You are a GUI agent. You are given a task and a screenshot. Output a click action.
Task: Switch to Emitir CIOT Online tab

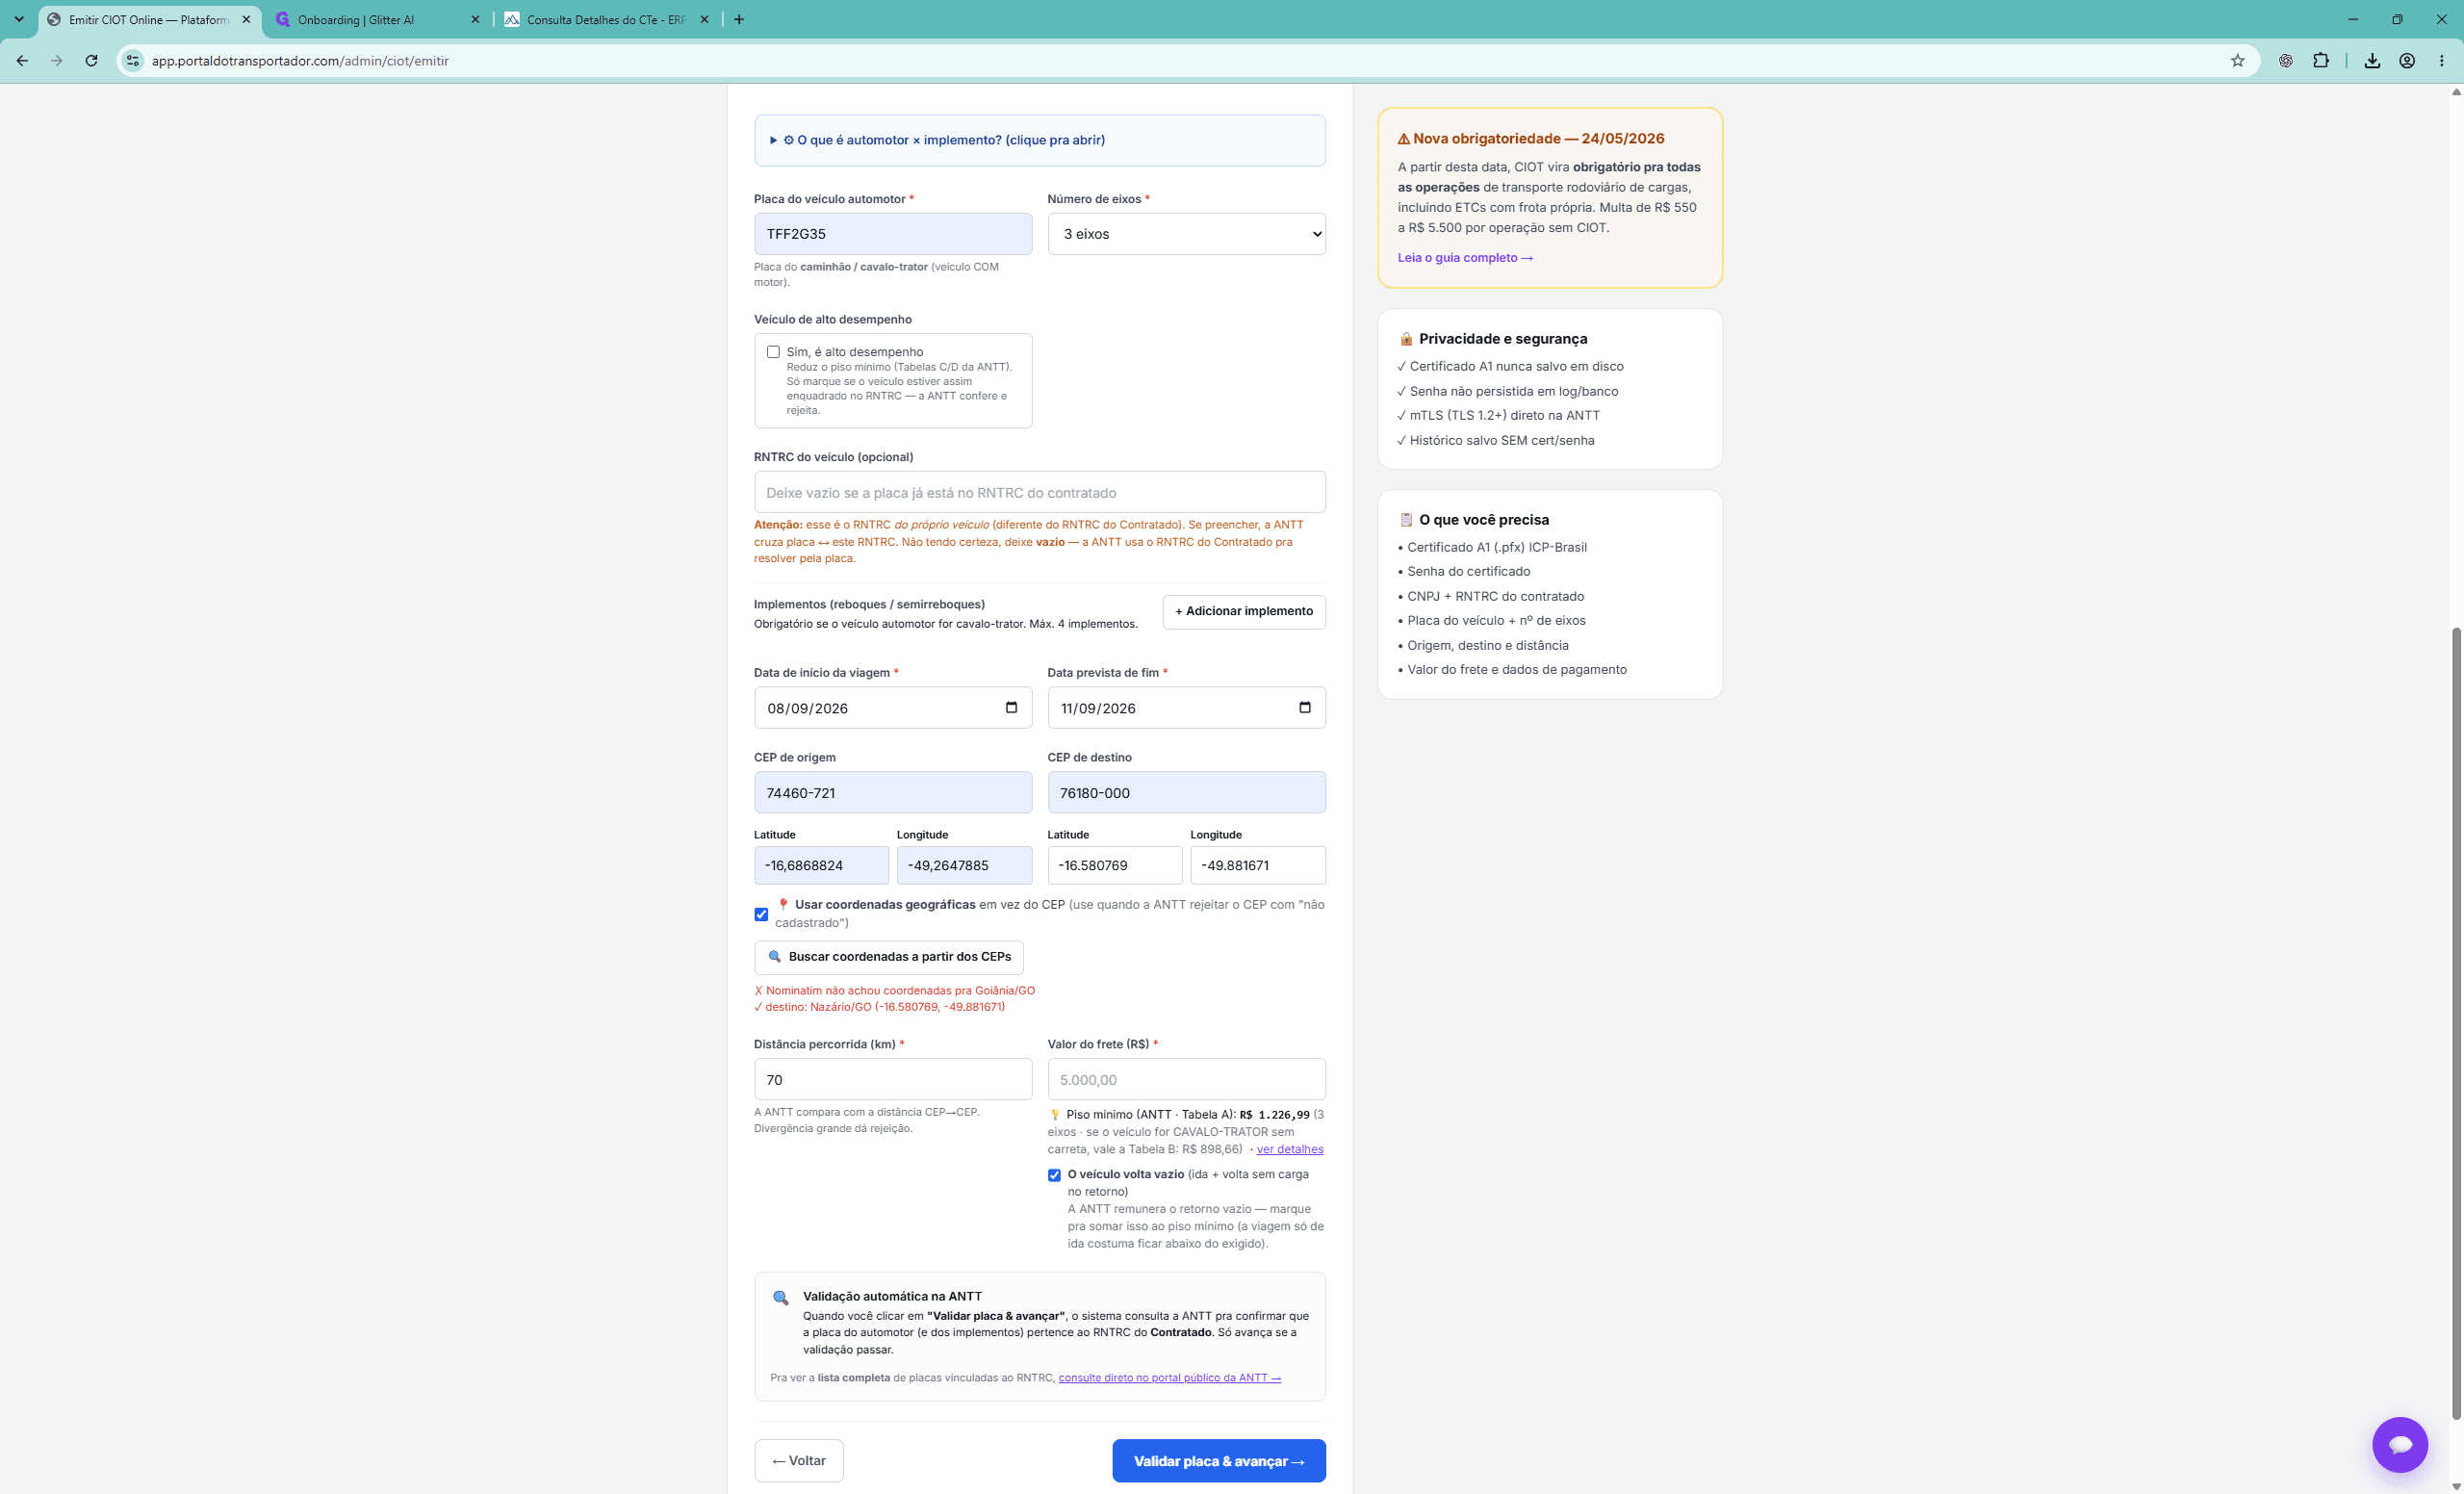150,19
